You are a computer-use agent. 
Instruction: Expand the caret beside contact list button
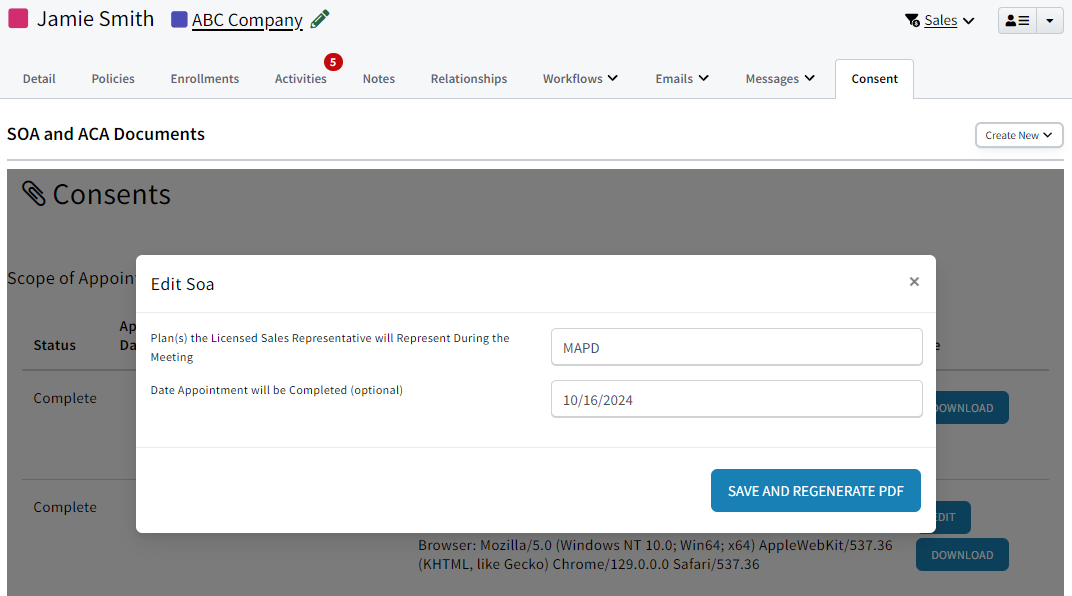[1049, 21]
